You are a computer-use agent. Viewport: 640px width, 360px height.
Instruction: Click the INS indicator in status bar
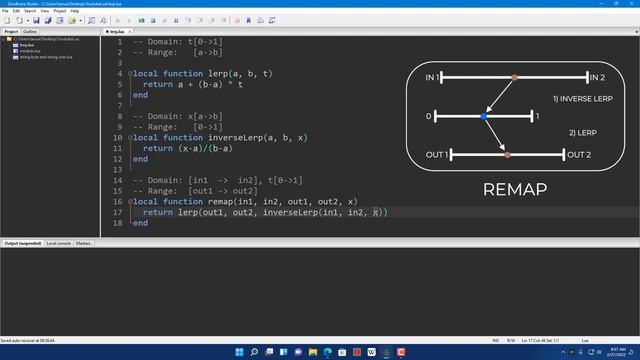496,340
